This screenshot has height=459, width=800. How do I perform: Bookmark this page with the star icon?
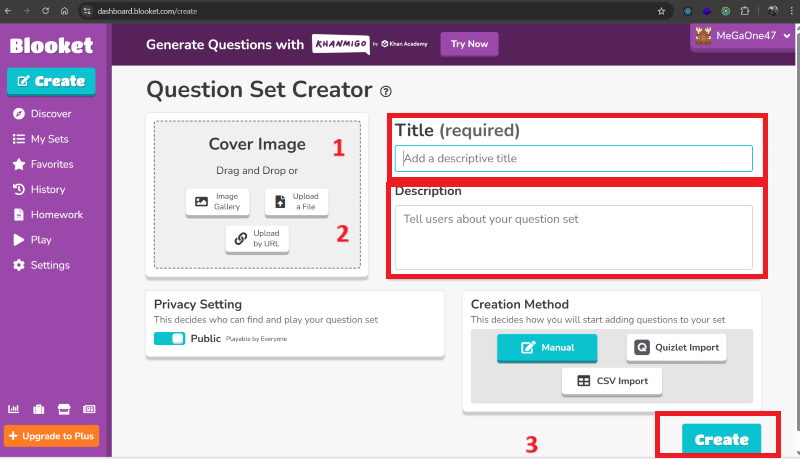pyautogui.click(x=661, y=11)
